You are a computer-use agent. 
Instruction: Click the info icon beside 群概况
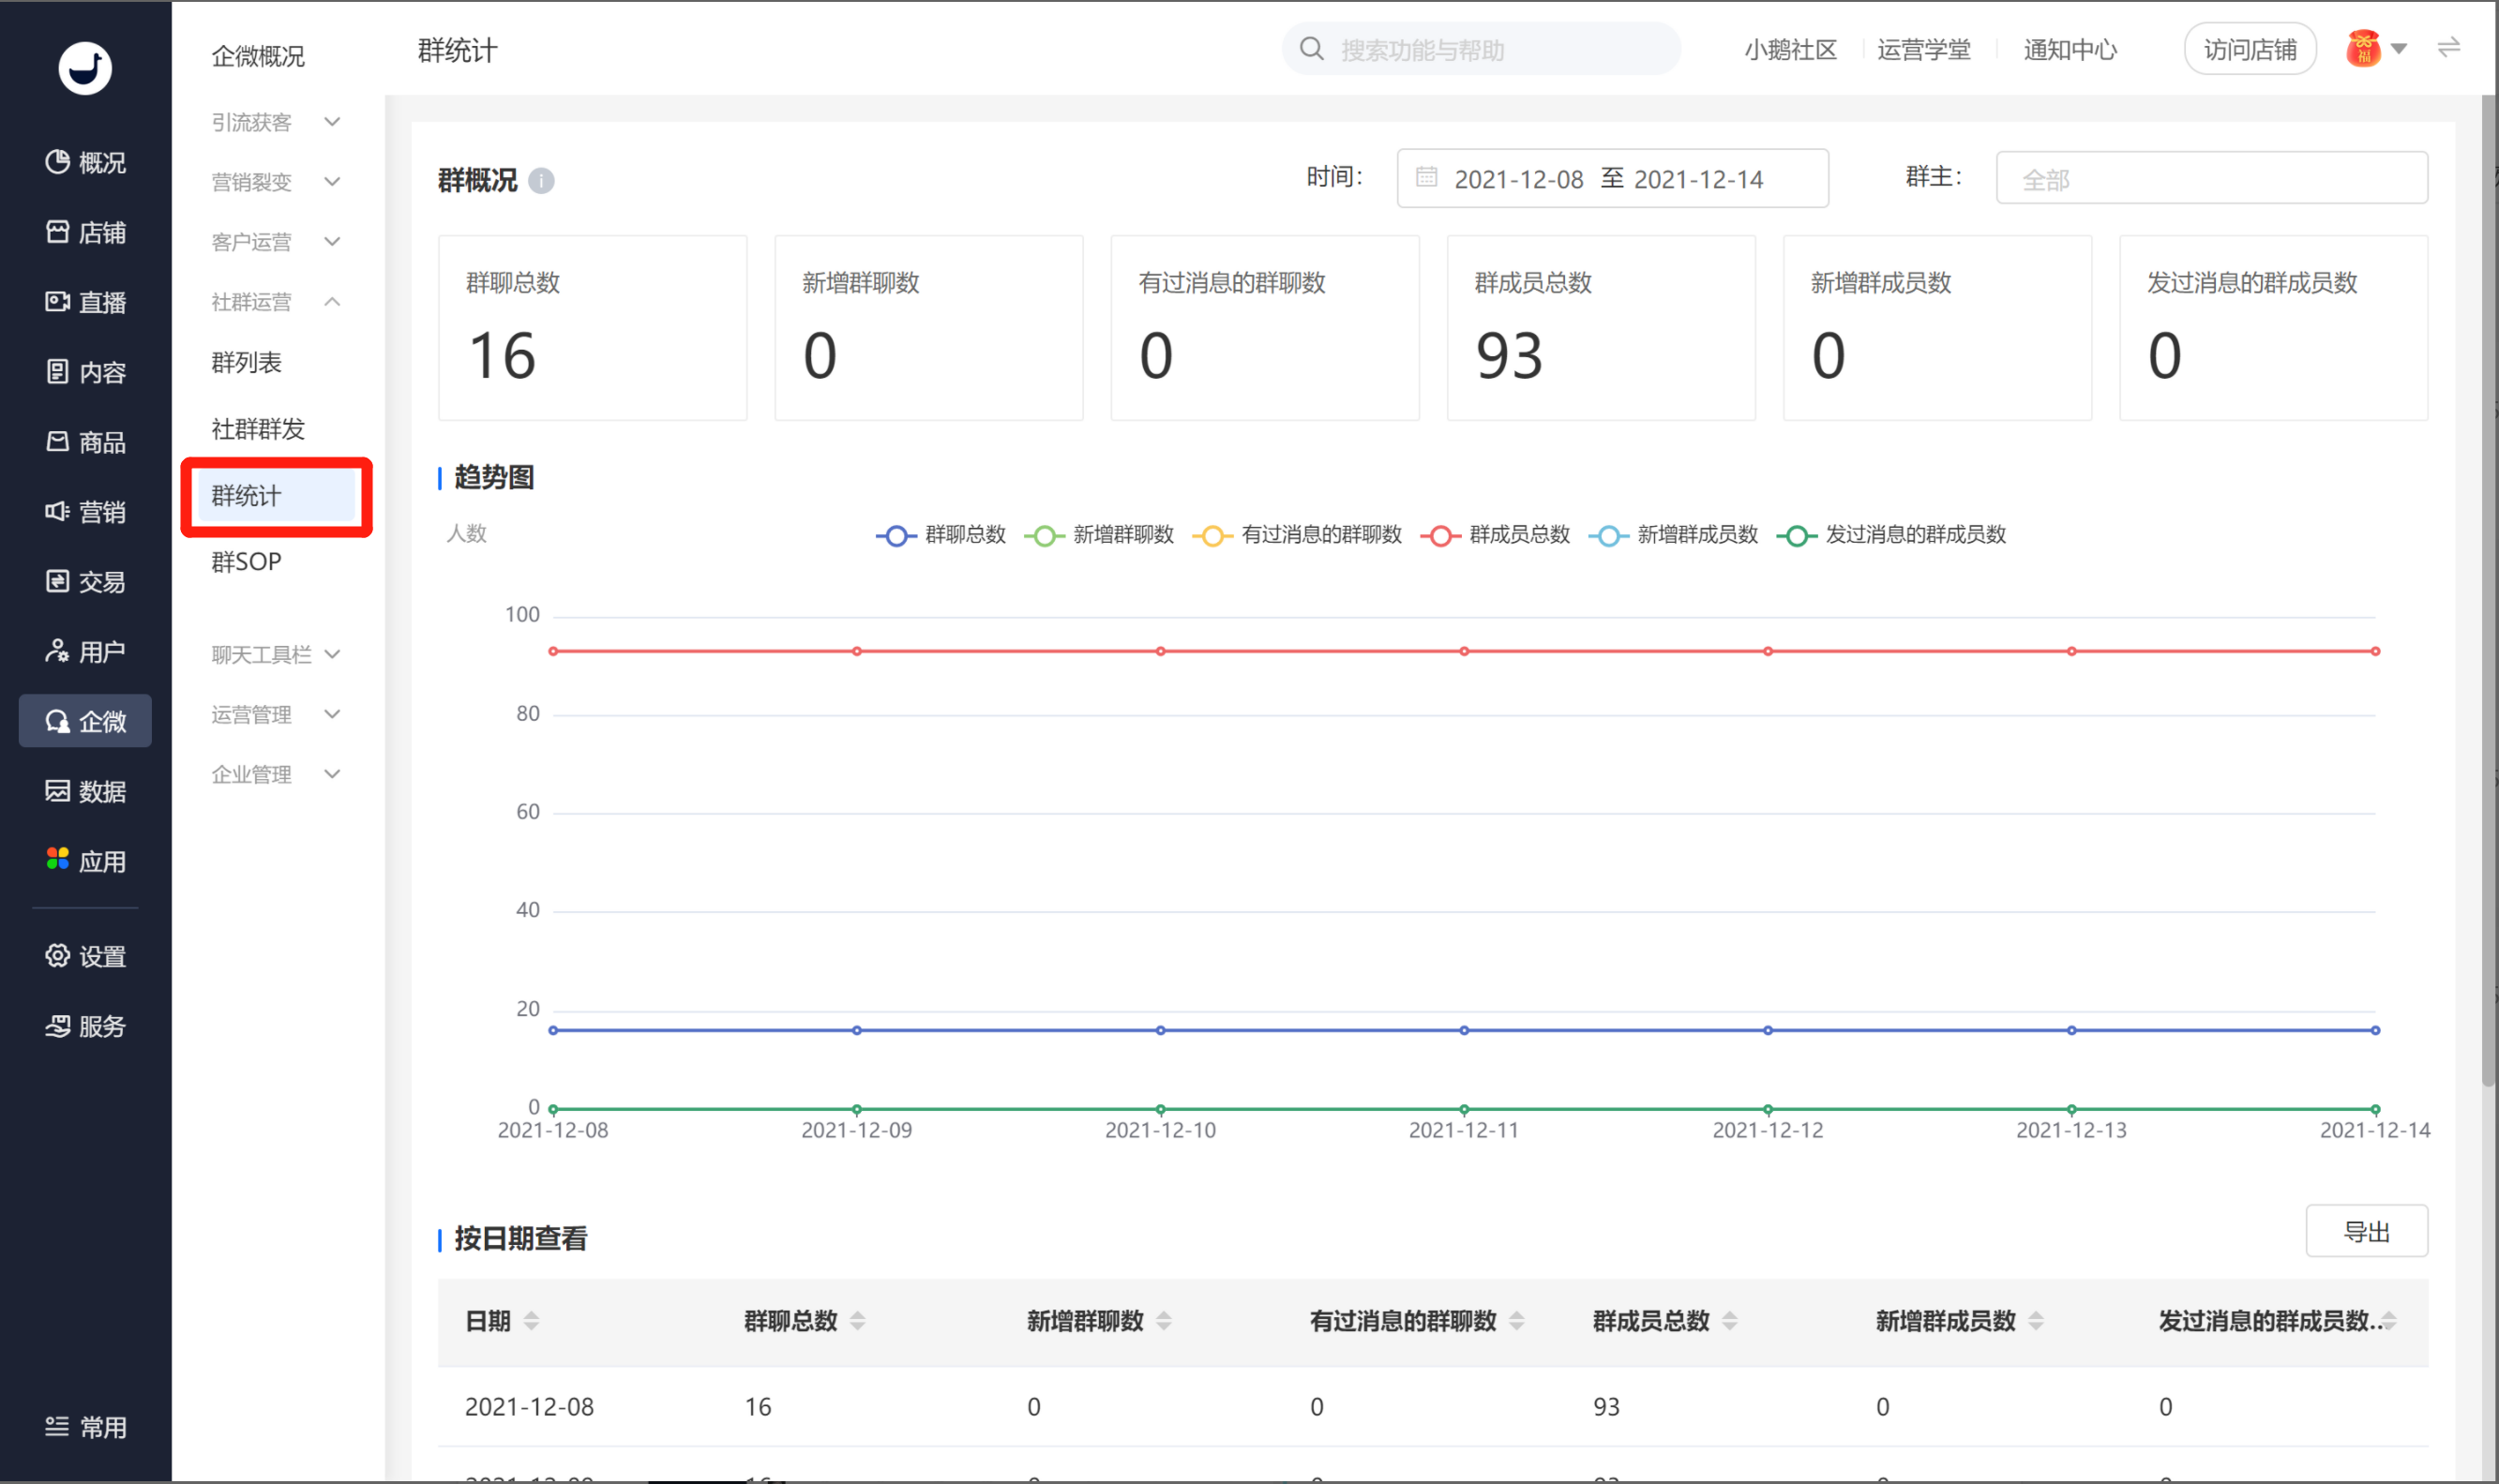click(x=541, y=181)
